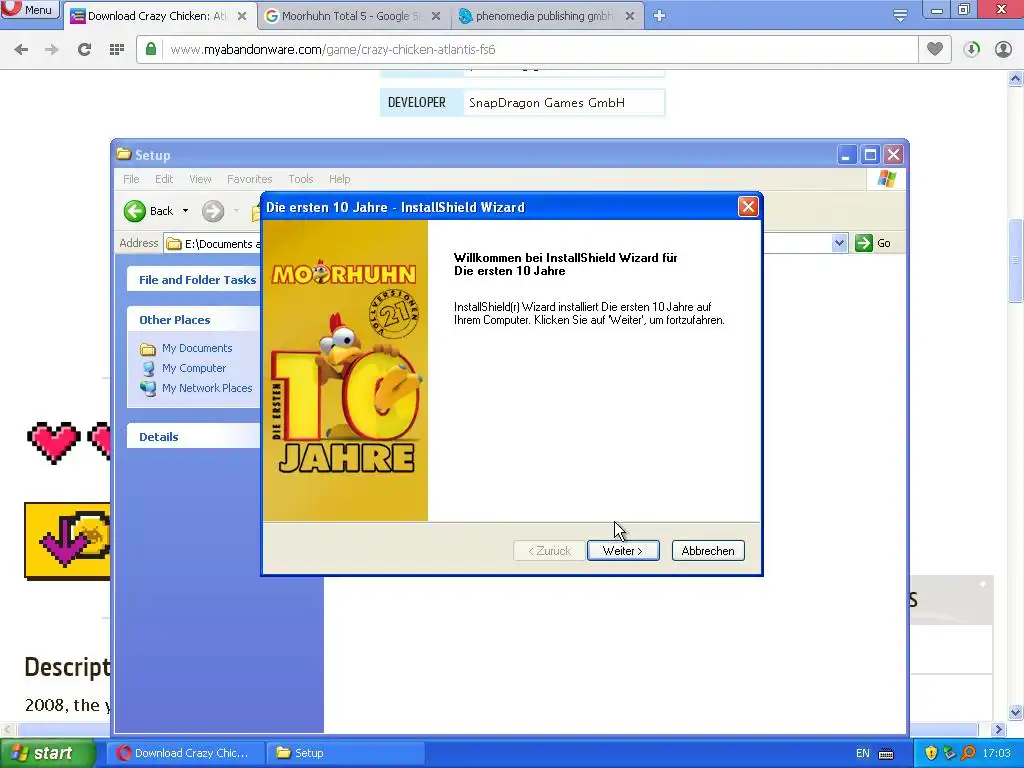The image size is (1024, 768).
Task: Click Forward arrow in Setup explorer
Action: 213,211
